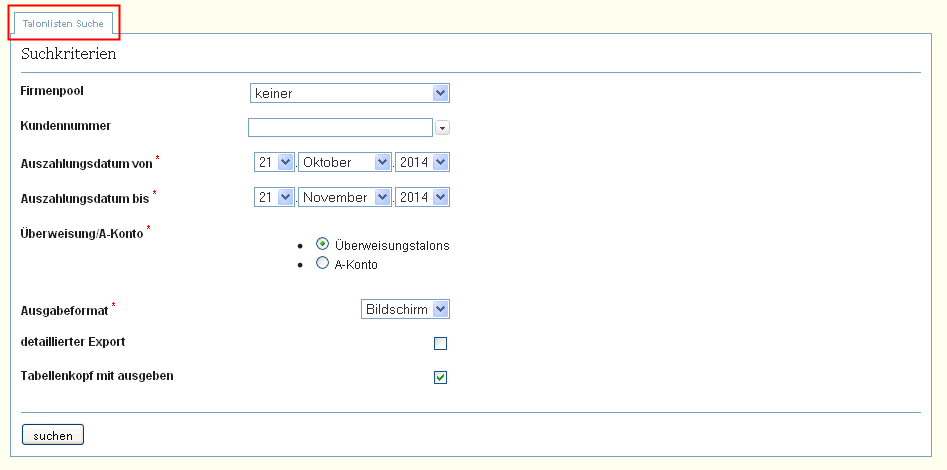
Task: Open the Oktober month dropdown
Action: pos(345,162)
